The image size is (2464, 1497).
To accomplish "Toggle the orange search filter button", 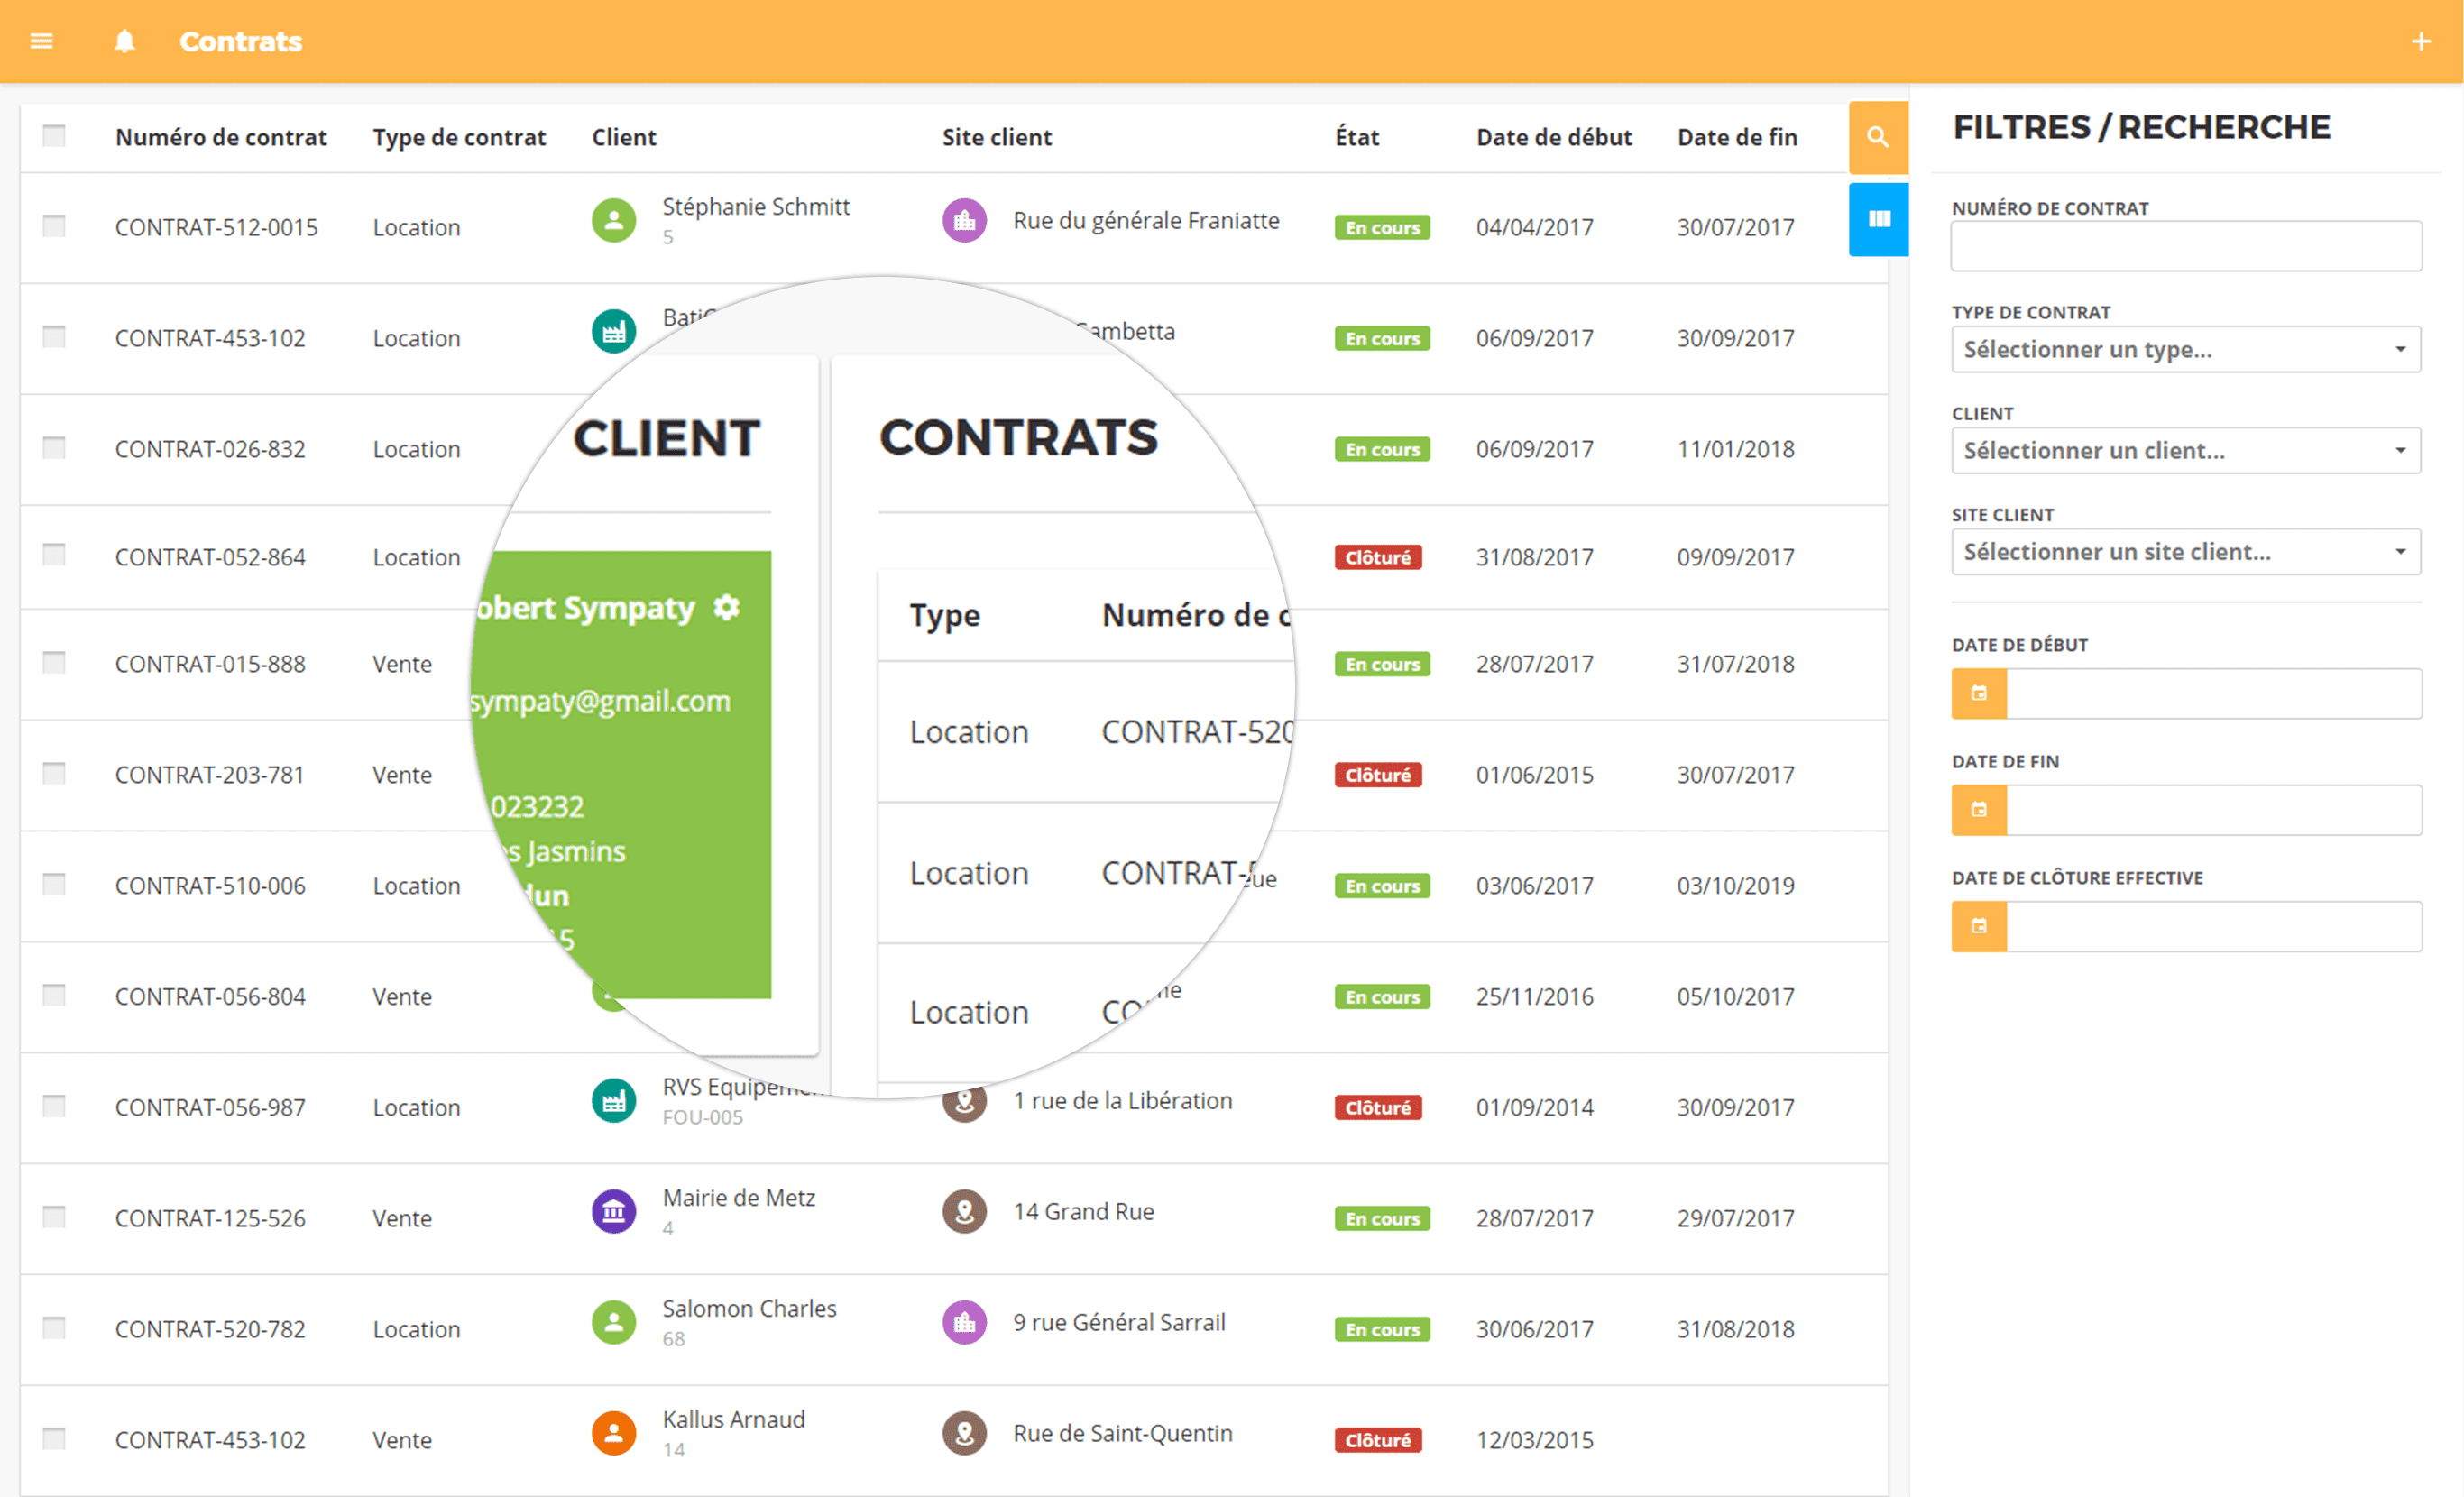I will coord(1878,137).
